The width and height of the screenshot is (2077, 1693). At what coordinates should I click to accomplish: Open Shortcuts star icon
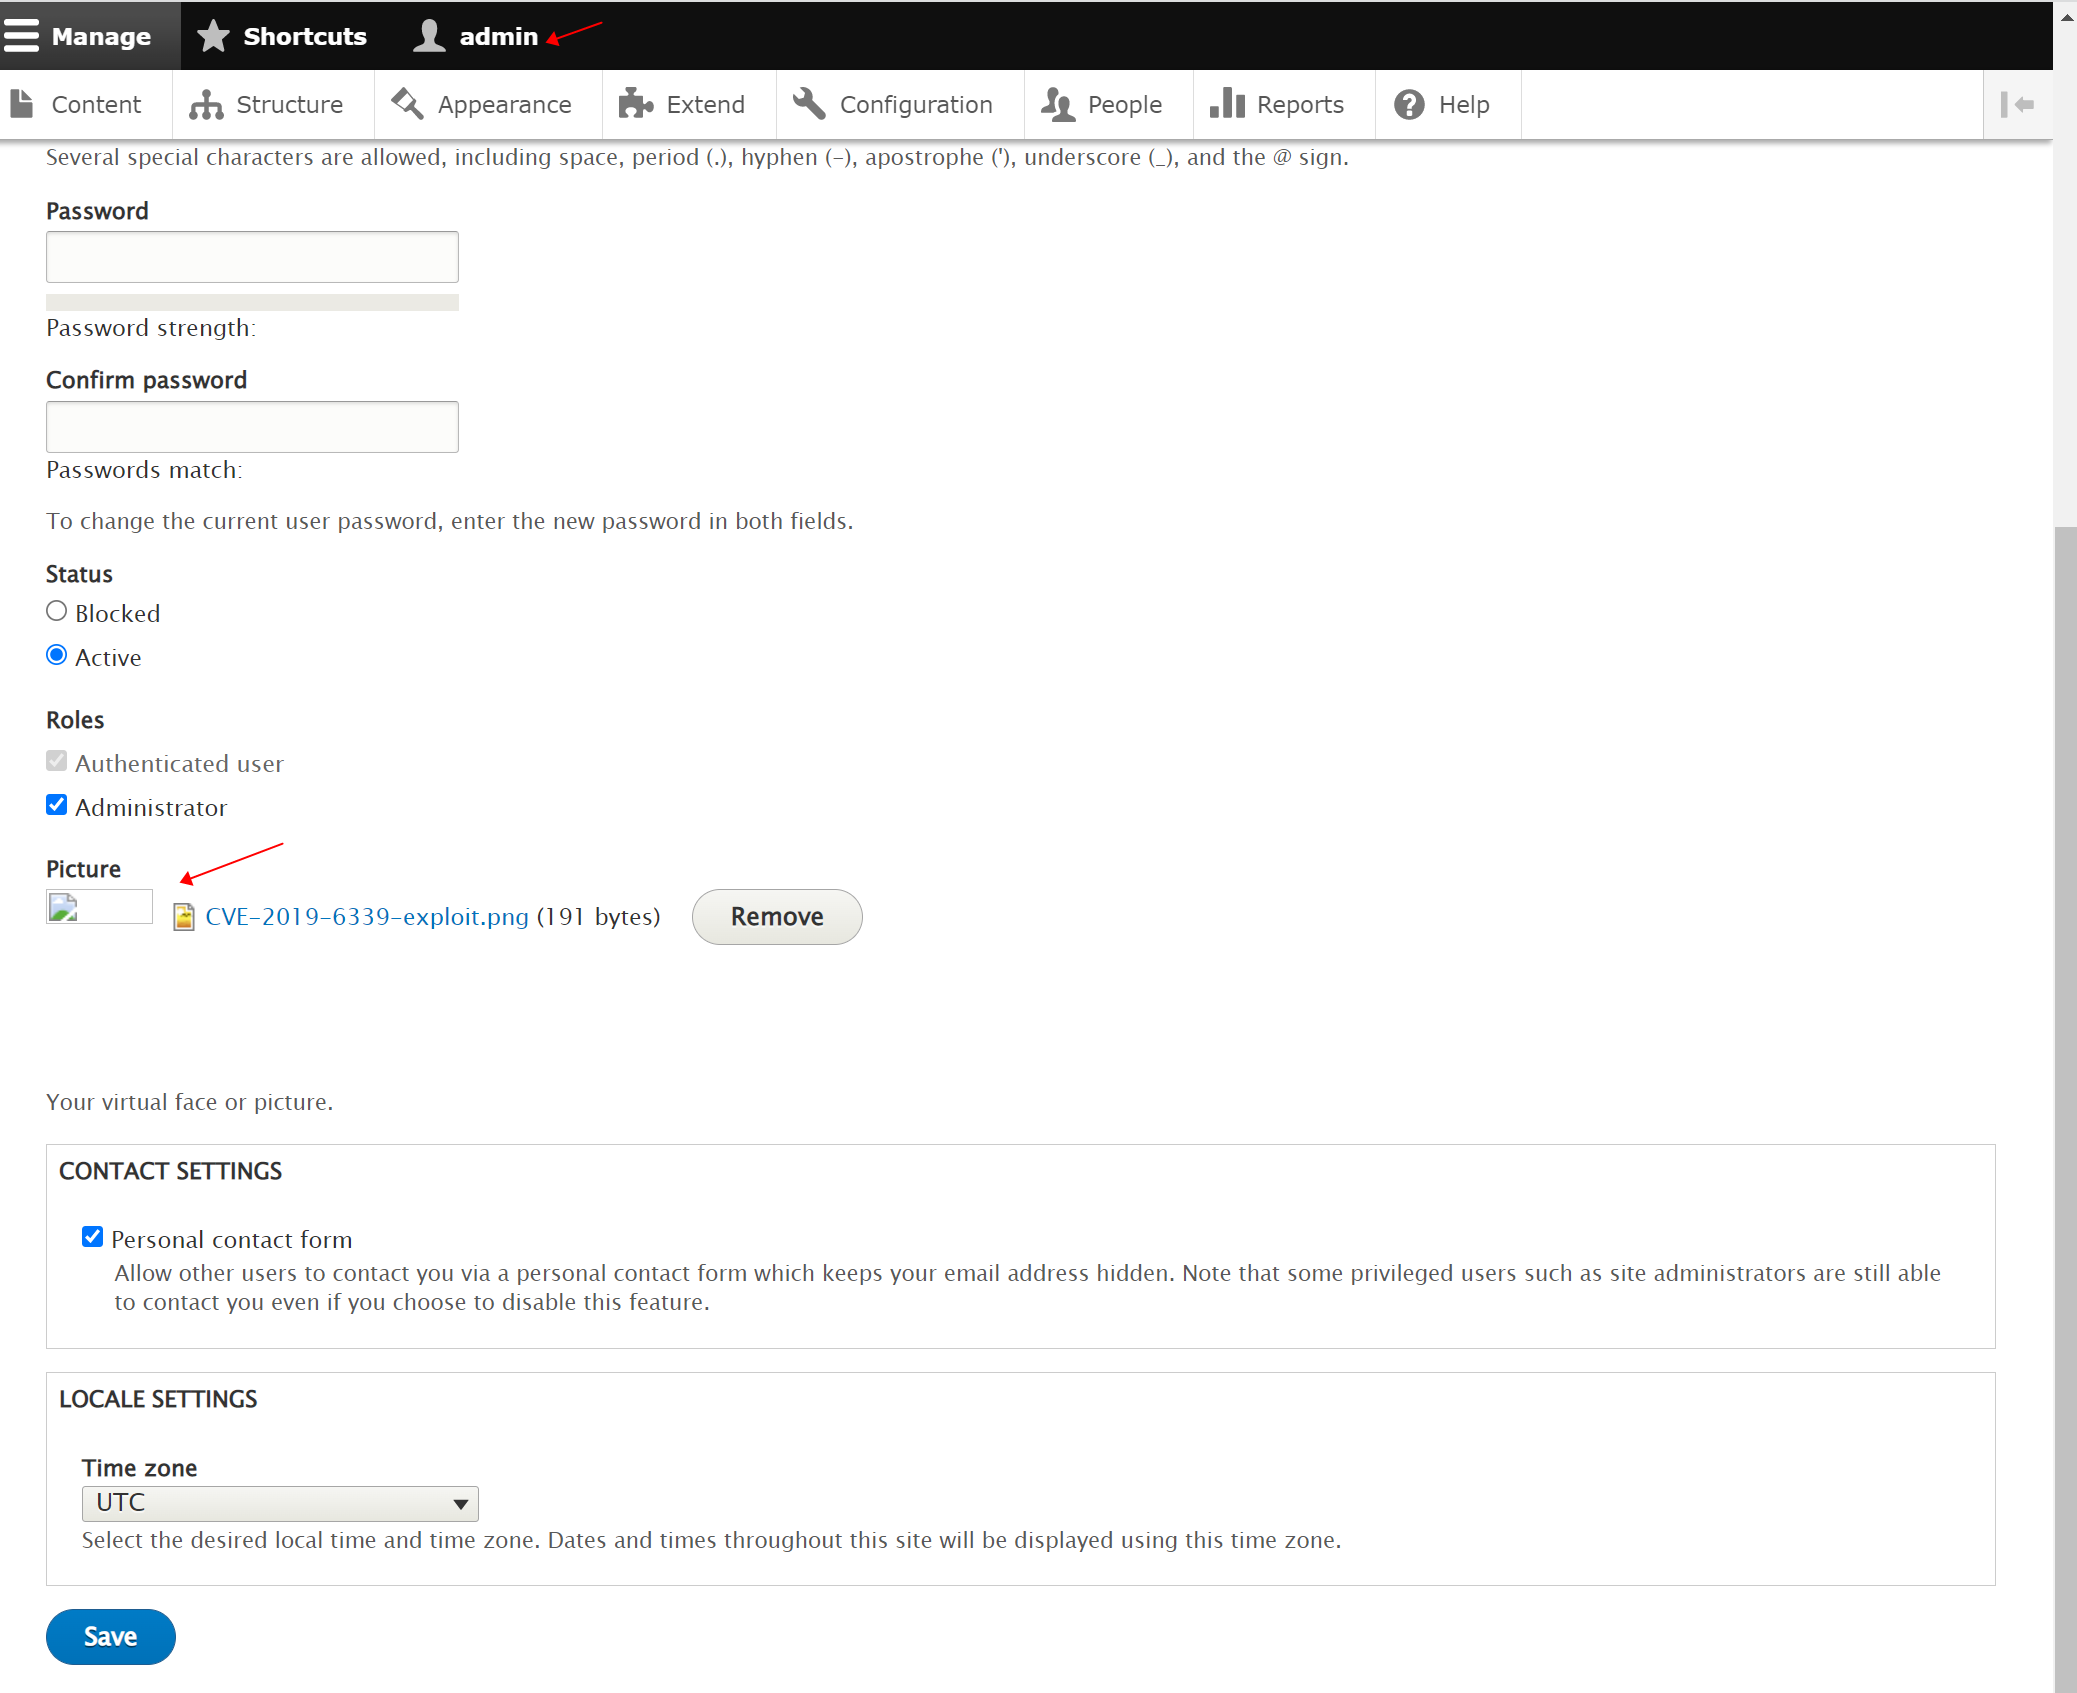click(x=212, y=35)
